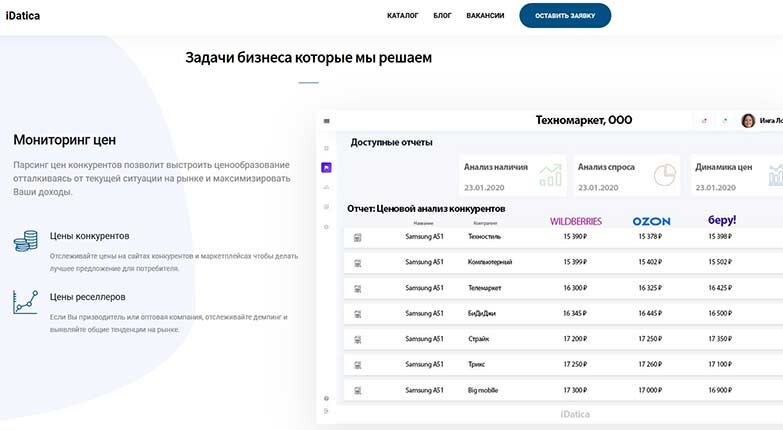Click the product icon in Страйк row

coord(358,340)
